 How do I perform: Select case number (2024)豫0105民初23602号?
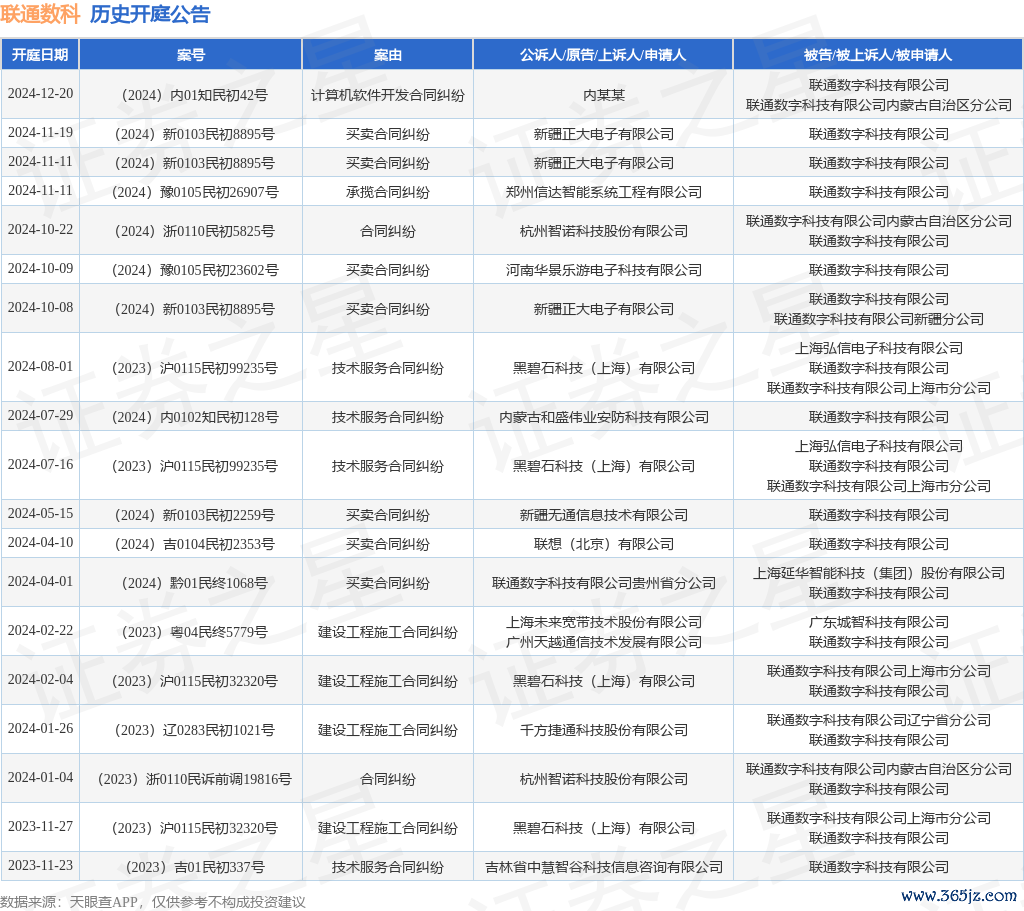195,270
